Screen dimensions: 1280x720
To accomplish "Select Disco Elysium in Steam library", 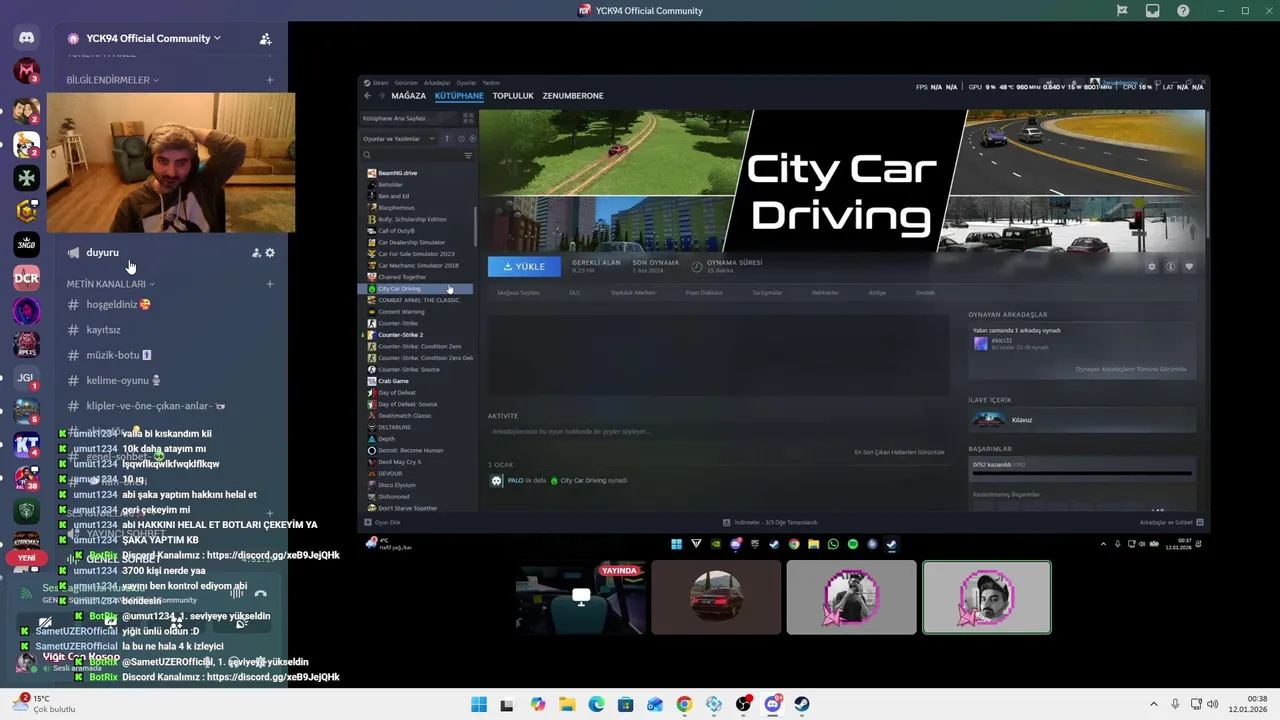I will pyautogui.click(x=396, y=485).
